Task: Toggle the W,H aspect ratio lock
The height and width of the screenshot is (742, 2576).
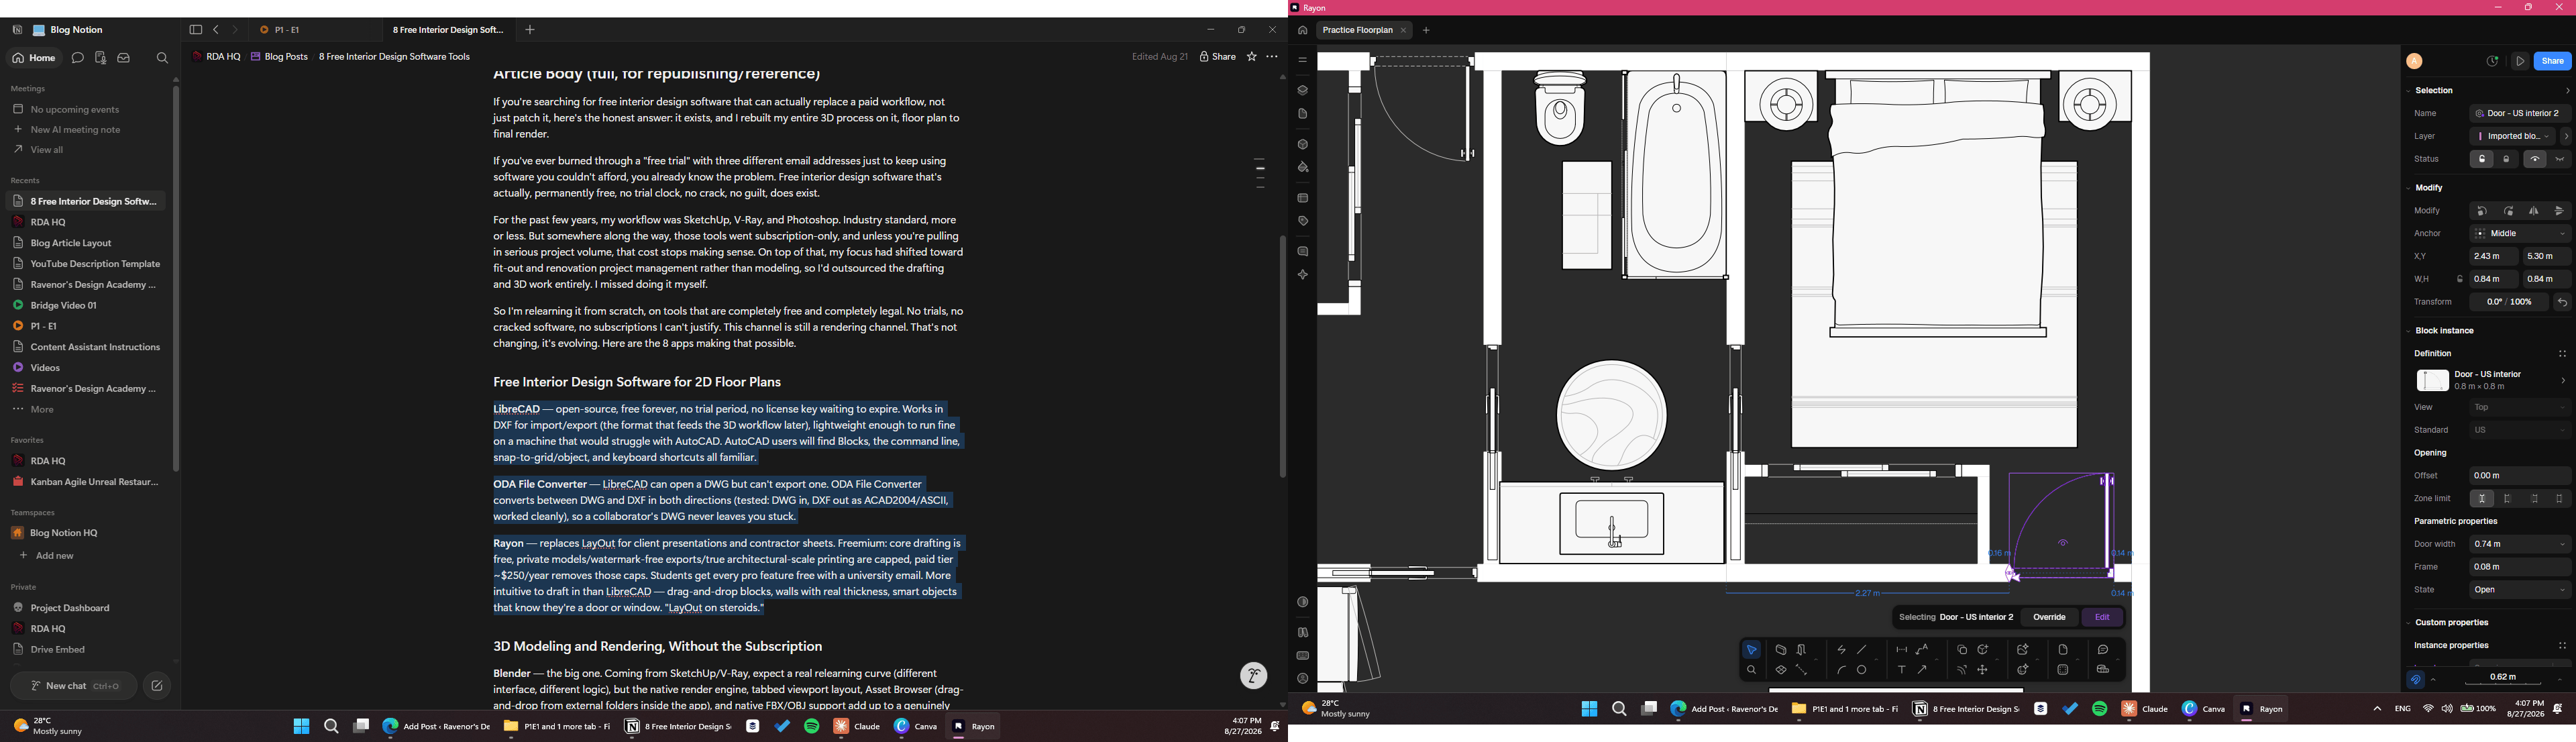Action: pyautogui.click(x=2460, y=279)
